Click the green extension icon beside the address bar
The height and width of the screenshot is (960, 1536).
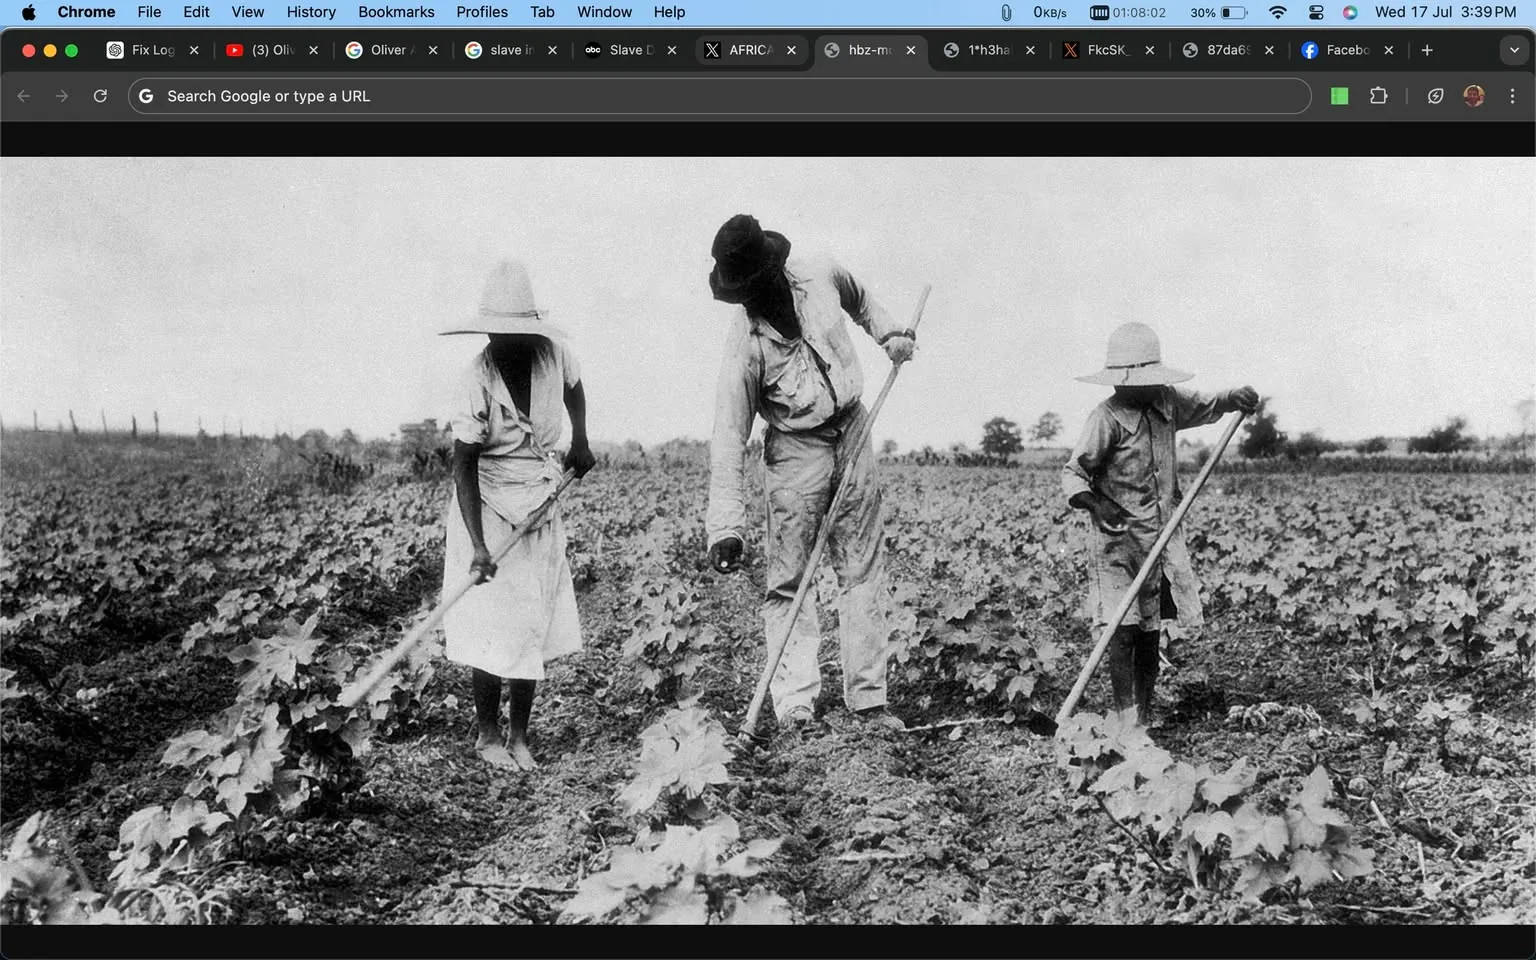(1339, 95)
